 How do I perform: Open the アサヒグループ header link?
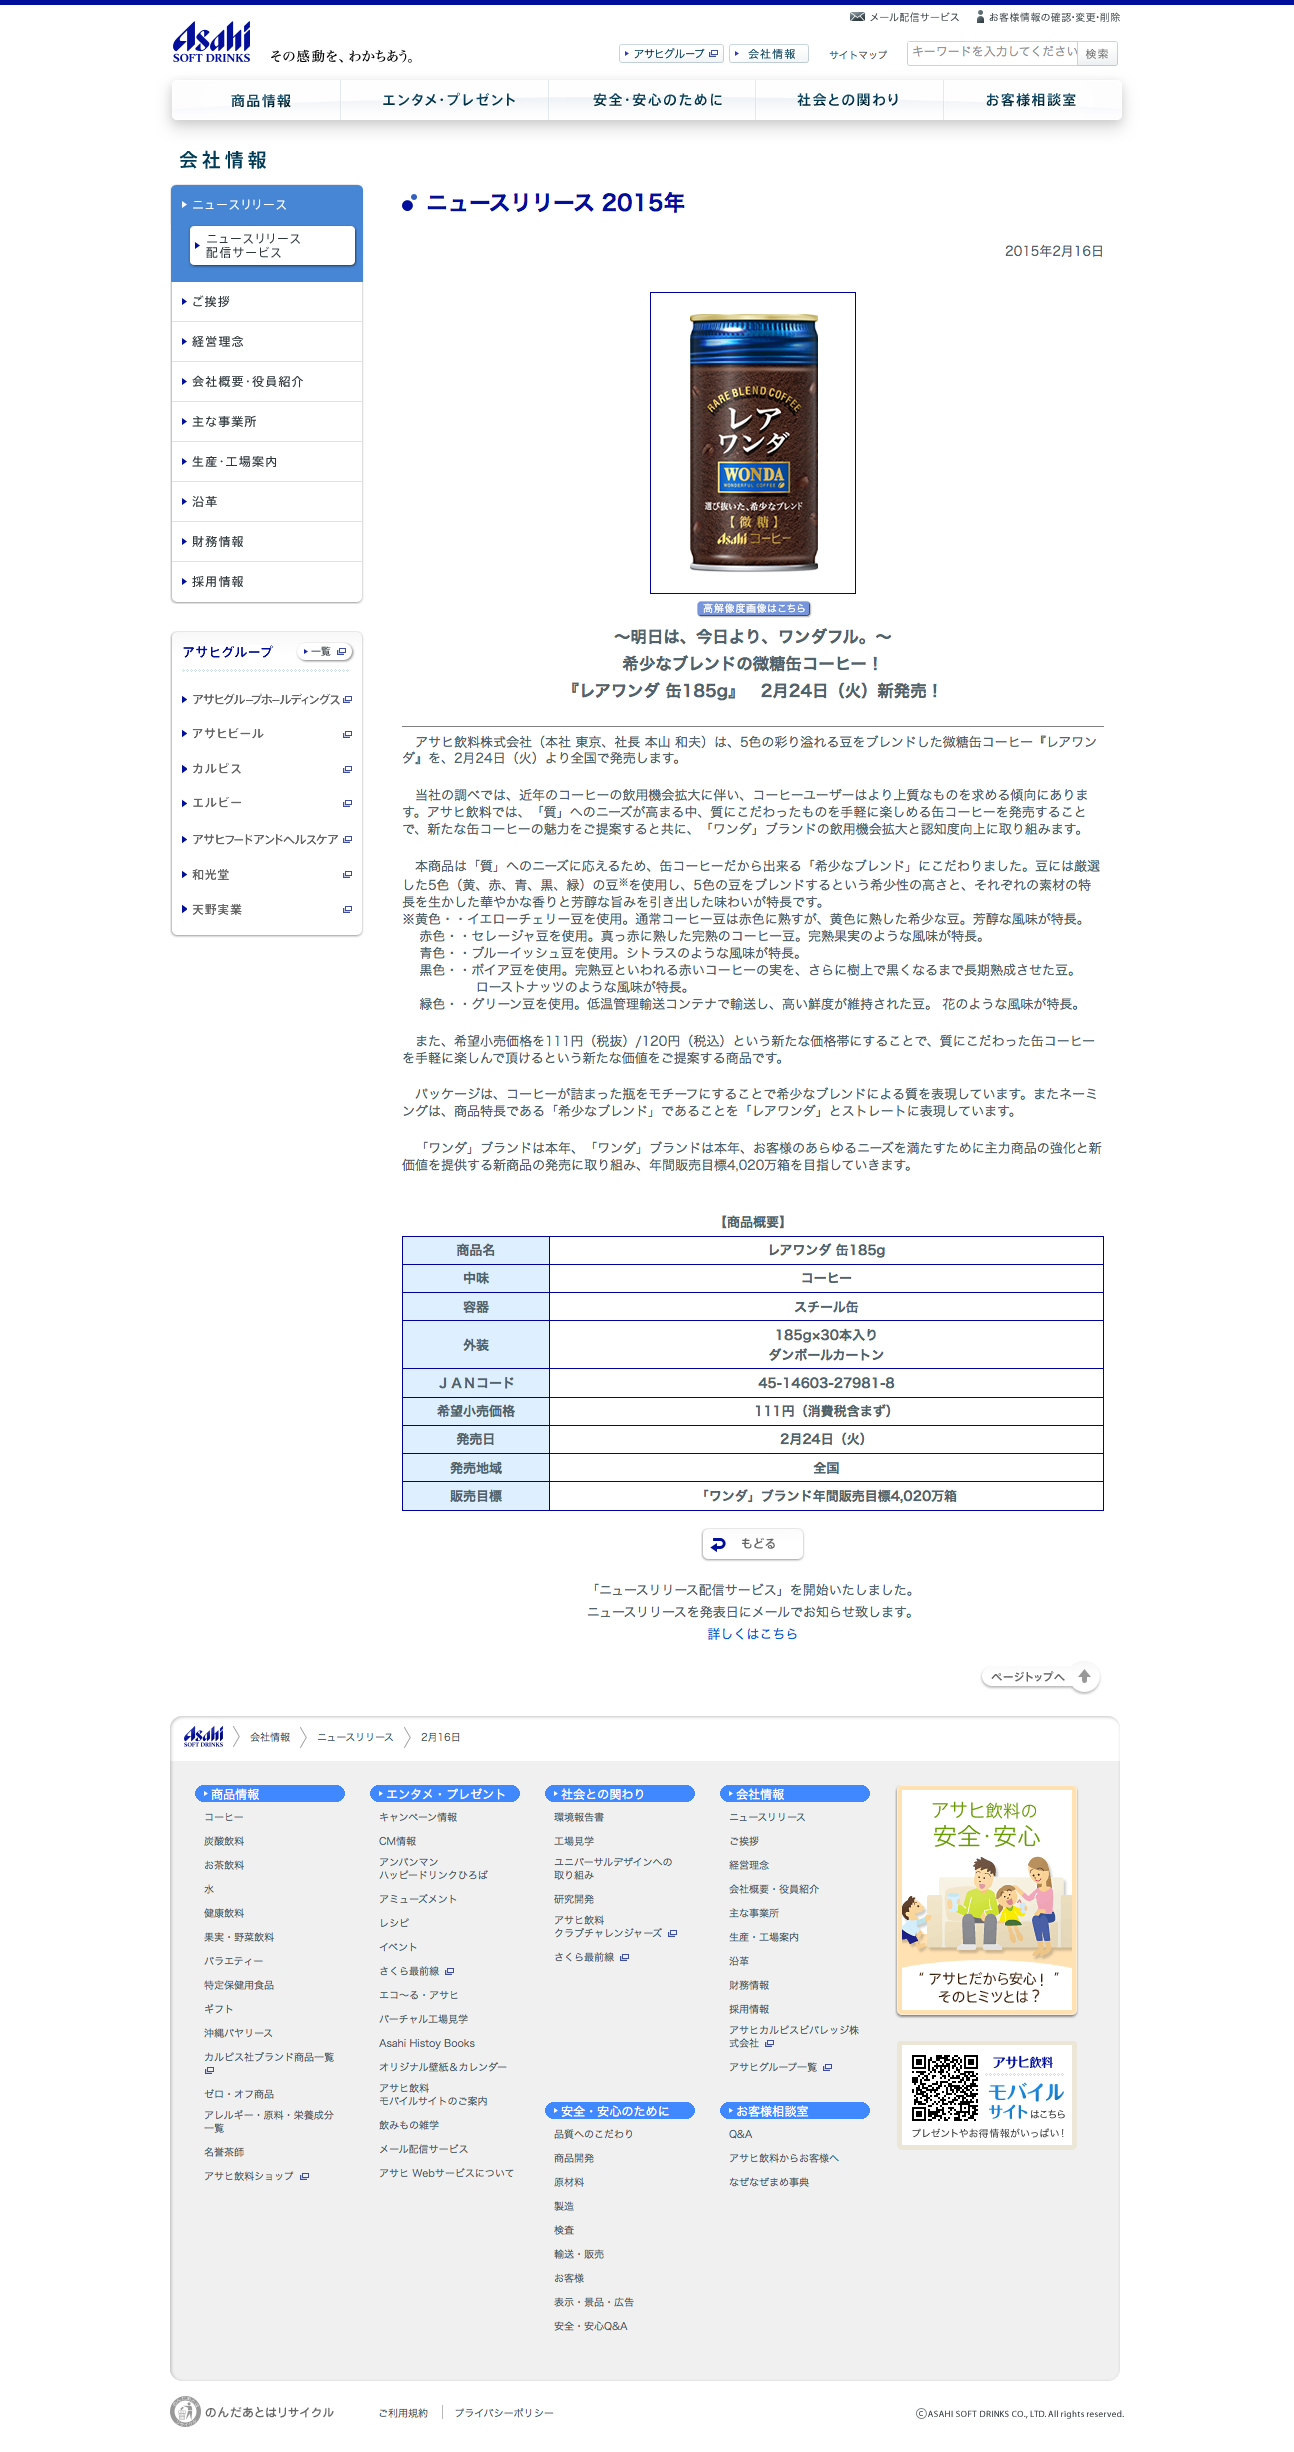670,54
